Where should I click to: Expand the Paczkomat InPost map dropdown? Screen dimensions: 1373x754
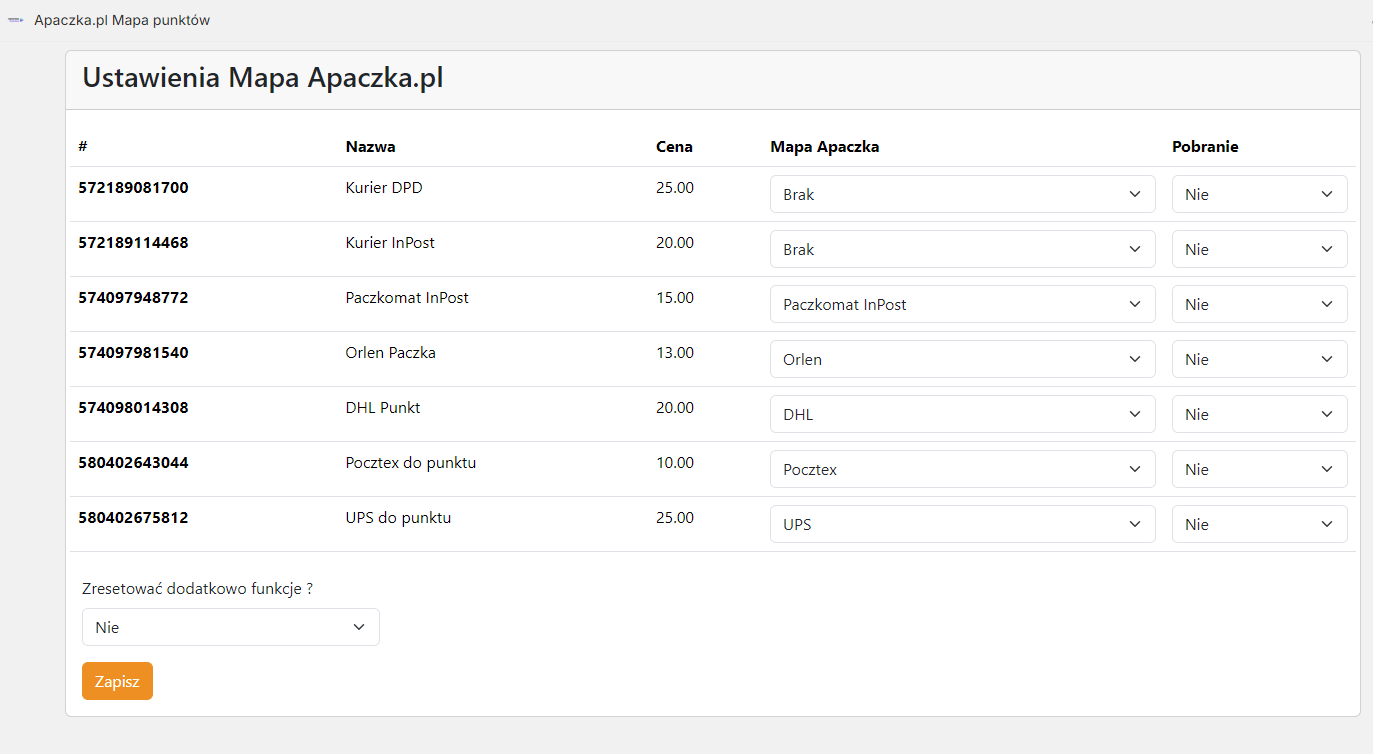point(962,304)
